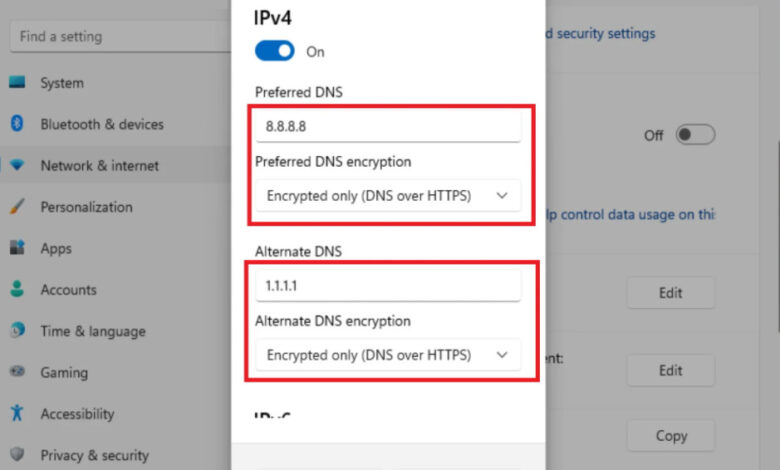The width and height of the screenshot is (780, 470).
Task: Open the security settings link
Action: (600, 34)
